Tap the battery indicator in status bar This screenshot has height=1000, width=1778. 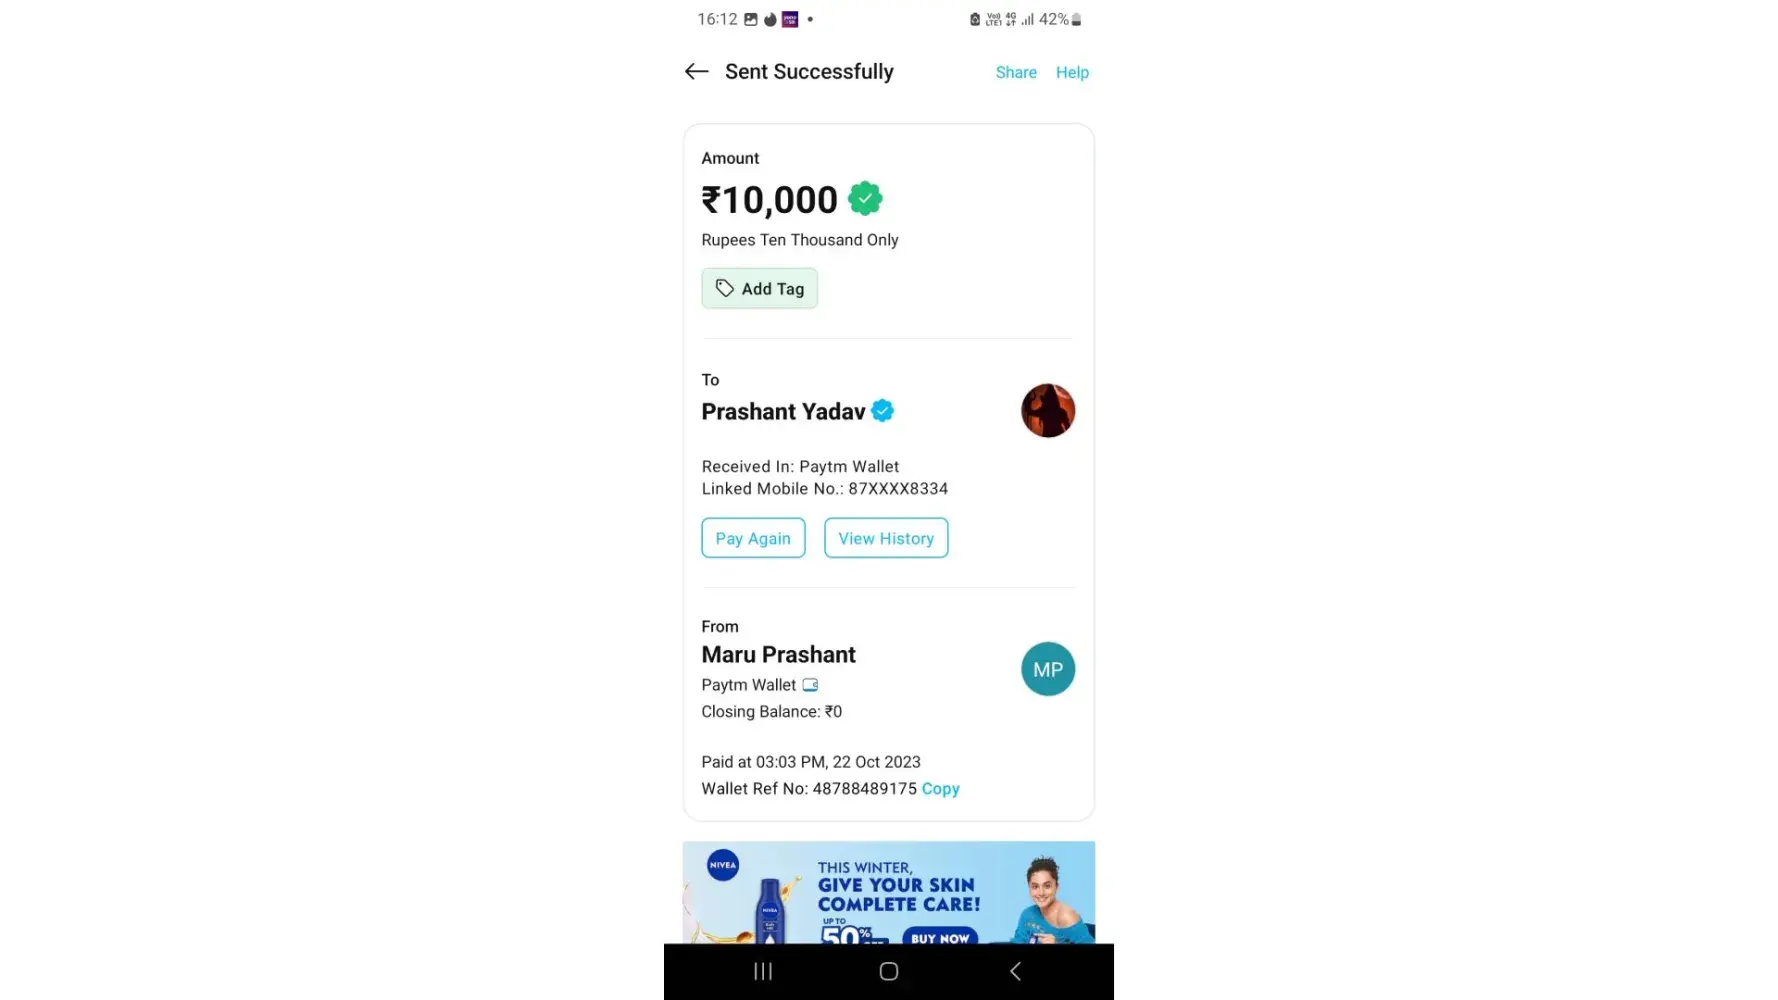click(1076, 19)
